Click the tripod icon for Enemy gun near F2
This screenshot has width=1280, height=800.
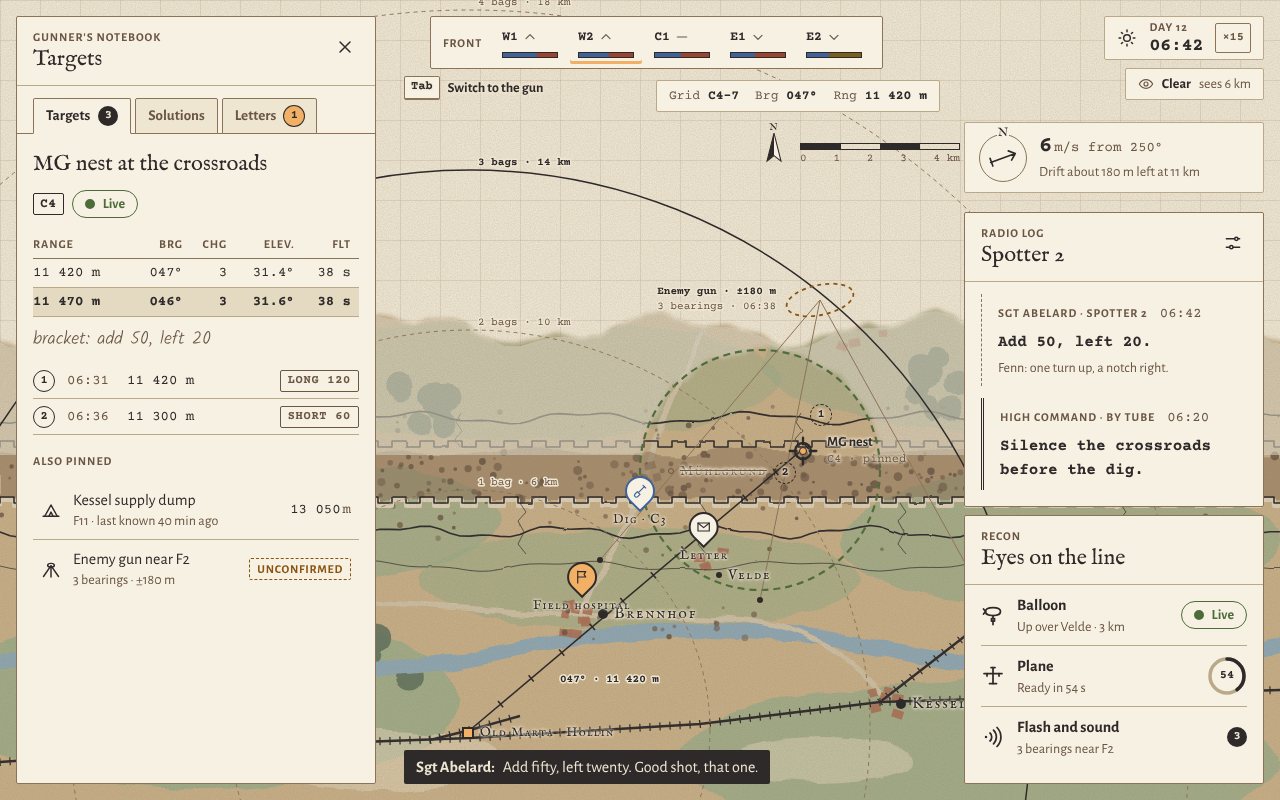(50, 569)
